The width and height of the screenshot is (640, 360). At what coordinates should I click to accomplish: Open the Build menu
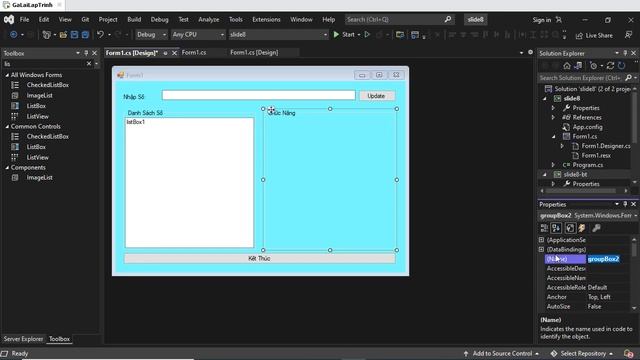tap(134, 19)
